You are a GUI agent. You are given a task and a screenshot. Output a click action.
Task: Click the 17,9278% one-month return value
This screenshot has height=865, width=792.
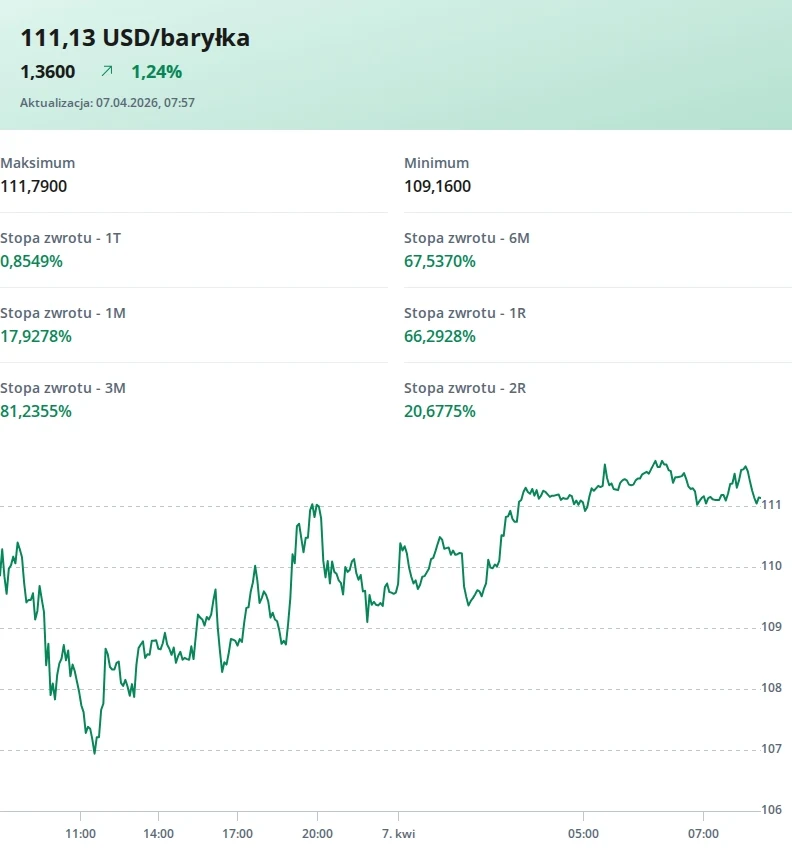click(x=36, y=336)
